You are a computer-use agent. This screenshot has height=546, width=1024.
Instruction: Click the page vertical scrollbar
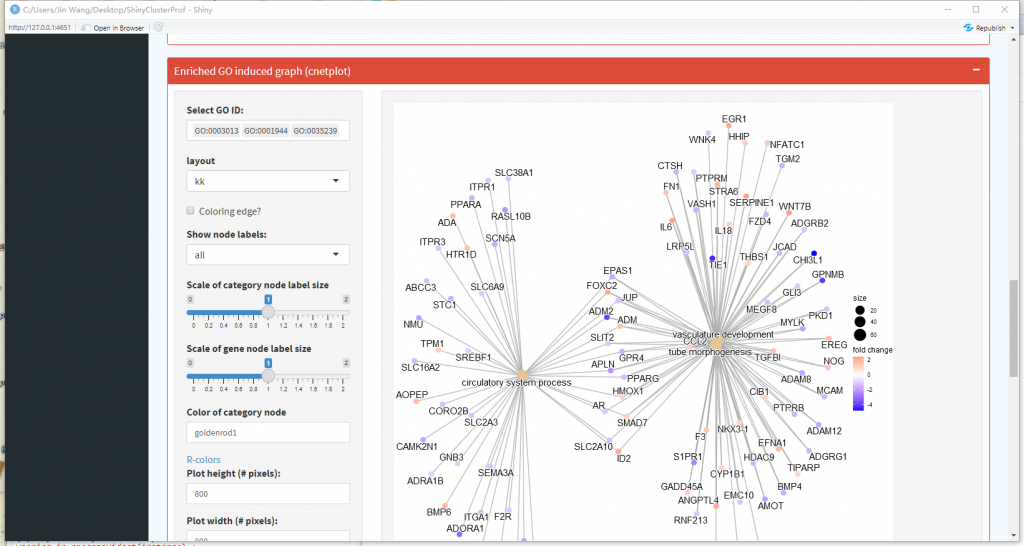click(x=1013, y=327)
